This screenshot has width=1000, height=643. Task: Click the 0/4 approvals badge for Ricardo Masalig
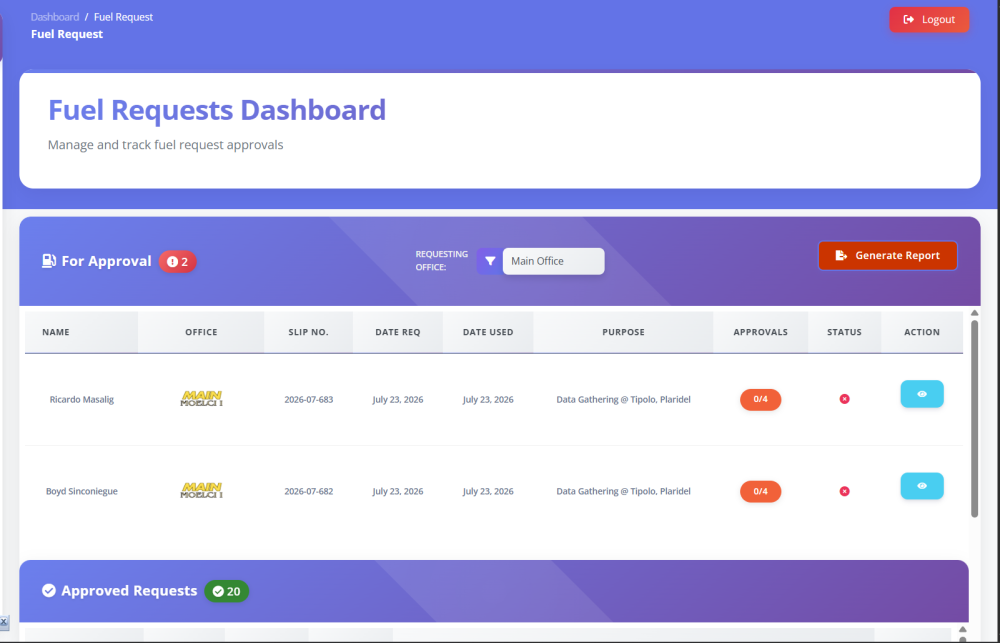pos(760,399)
